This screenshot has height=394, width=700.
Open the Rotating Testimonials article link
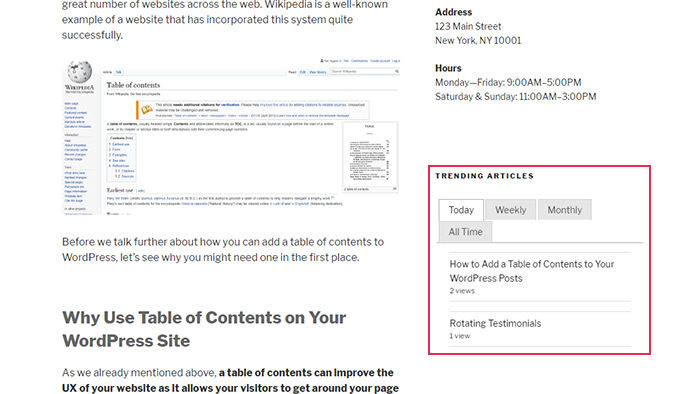point(495,323)
